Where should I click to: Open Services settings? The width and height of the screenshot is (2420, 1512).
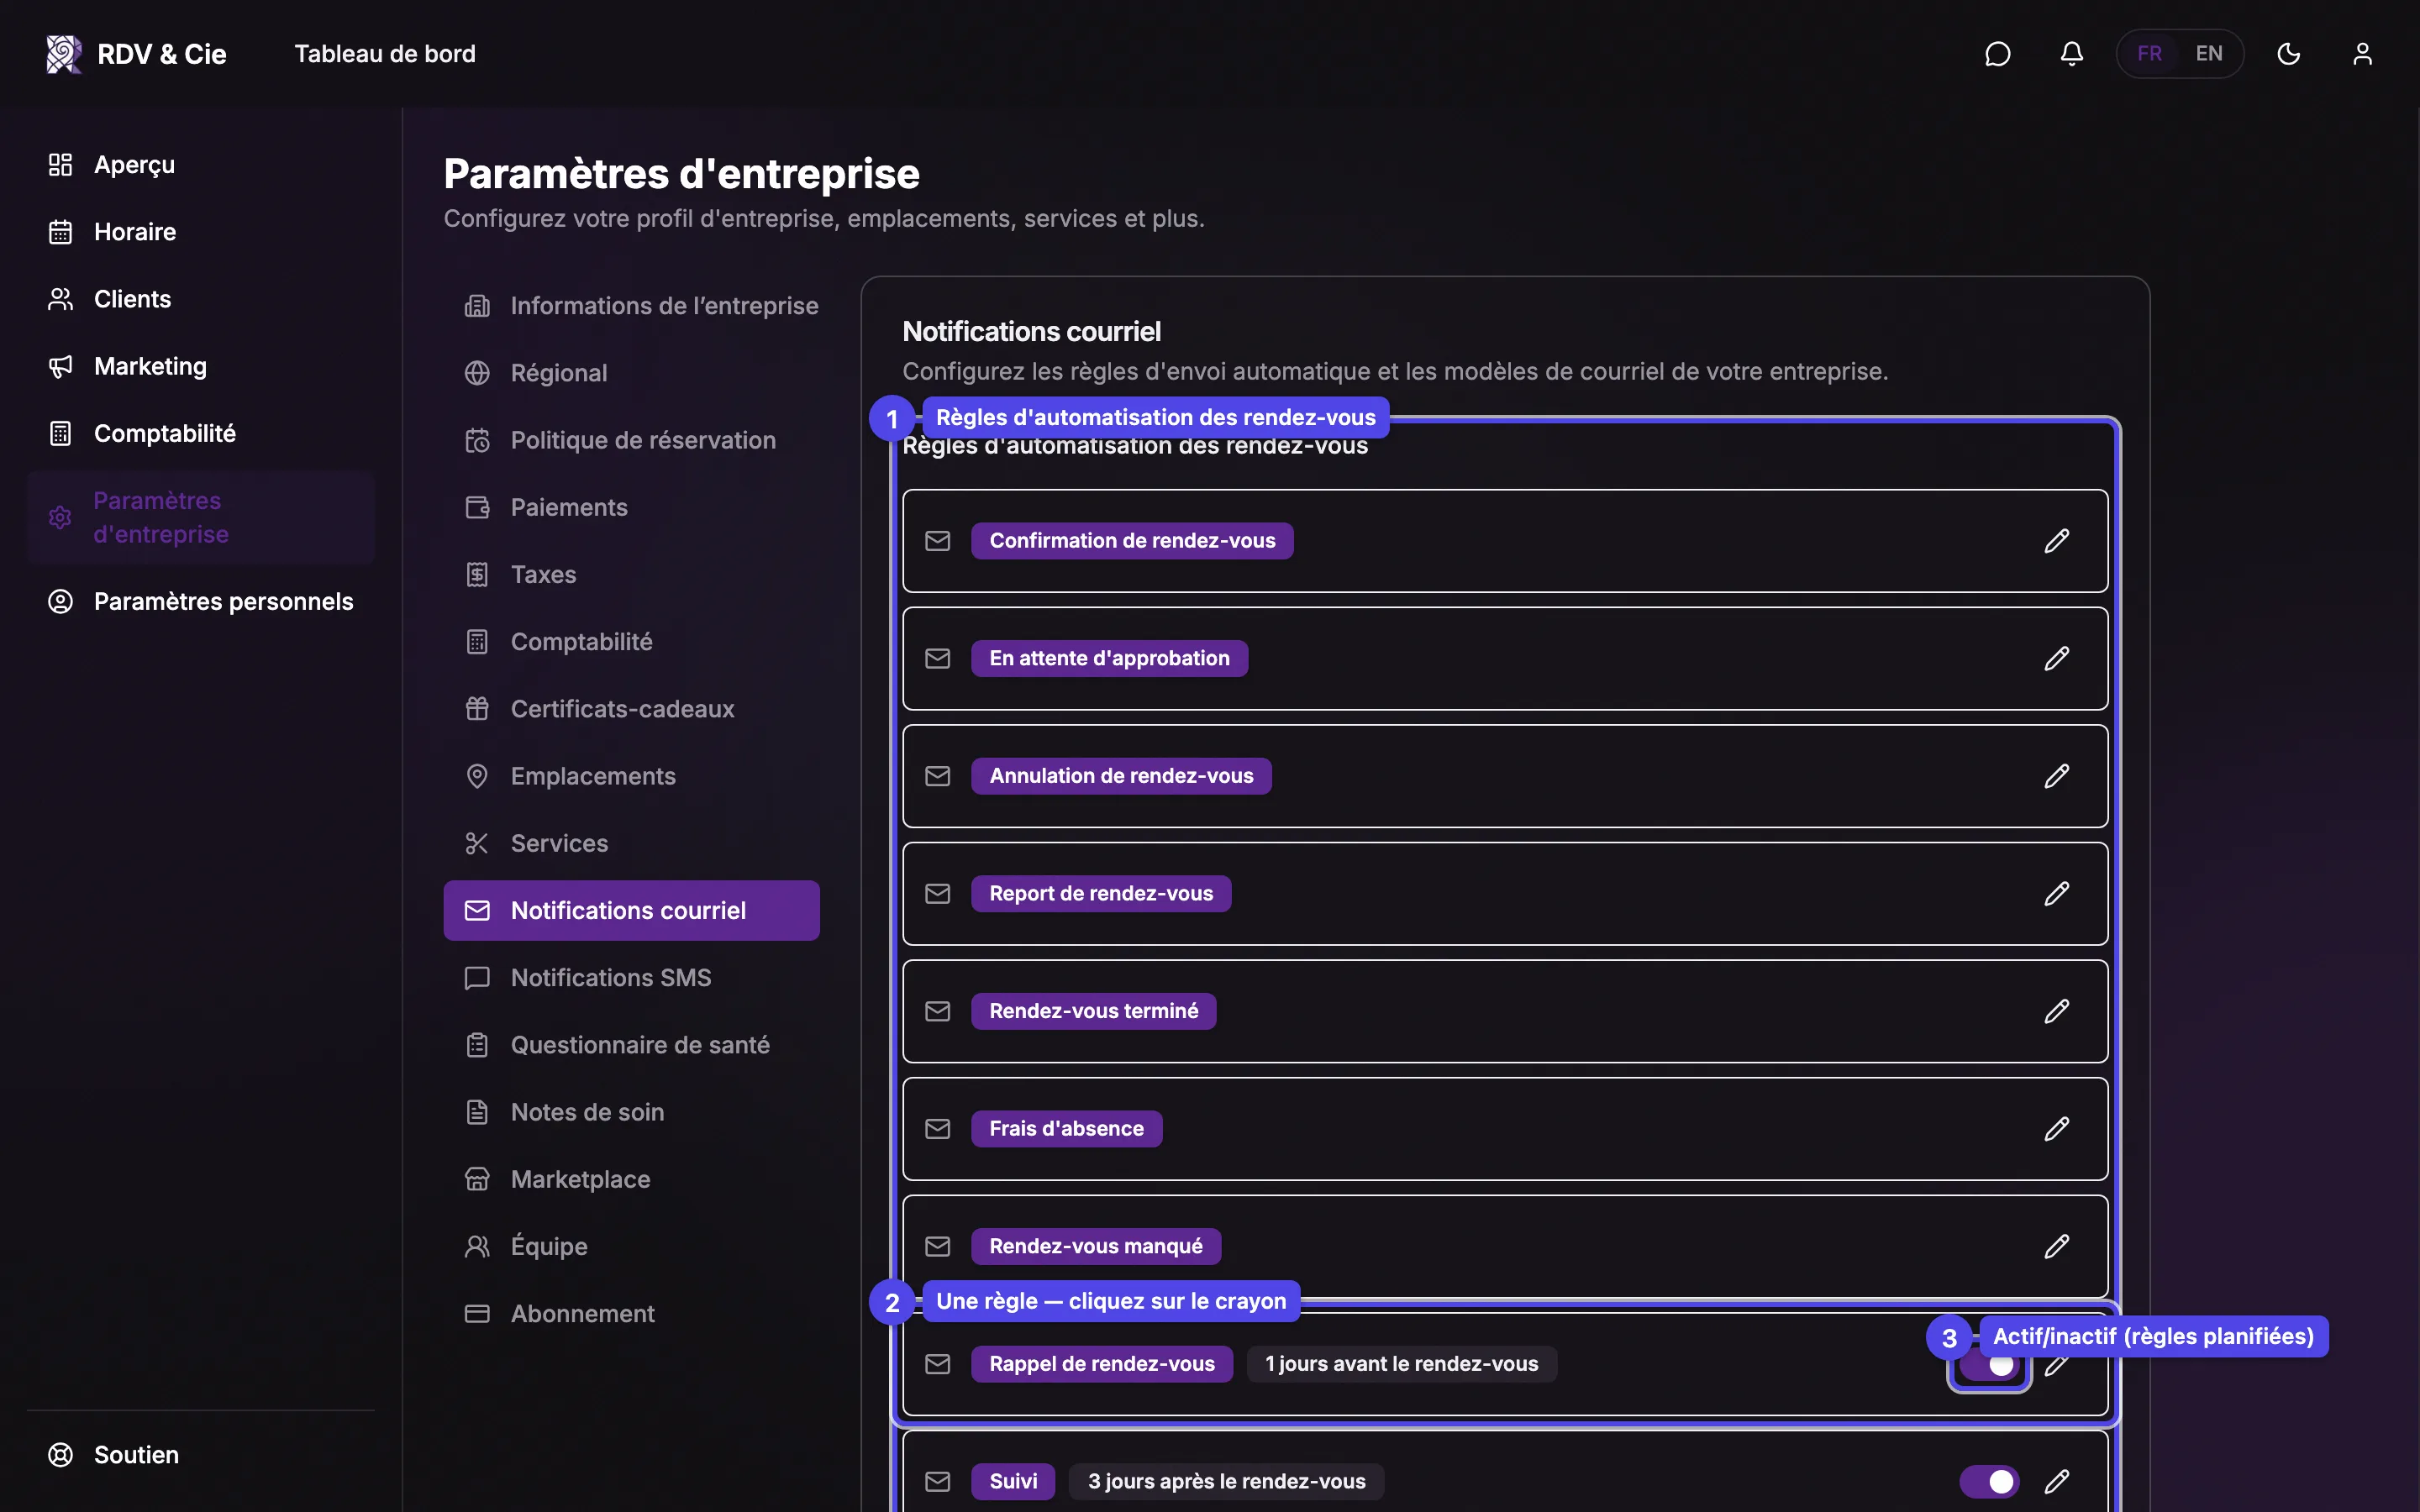(632, 843)
